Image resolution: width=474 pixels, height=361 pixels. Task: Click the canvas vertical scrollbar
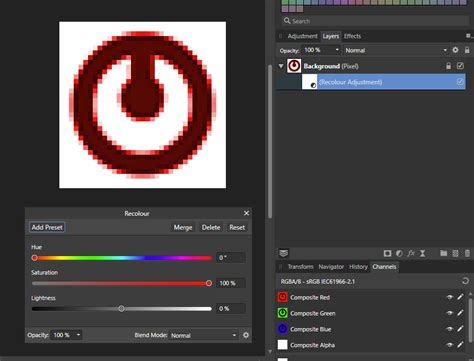tap(270, 141)
